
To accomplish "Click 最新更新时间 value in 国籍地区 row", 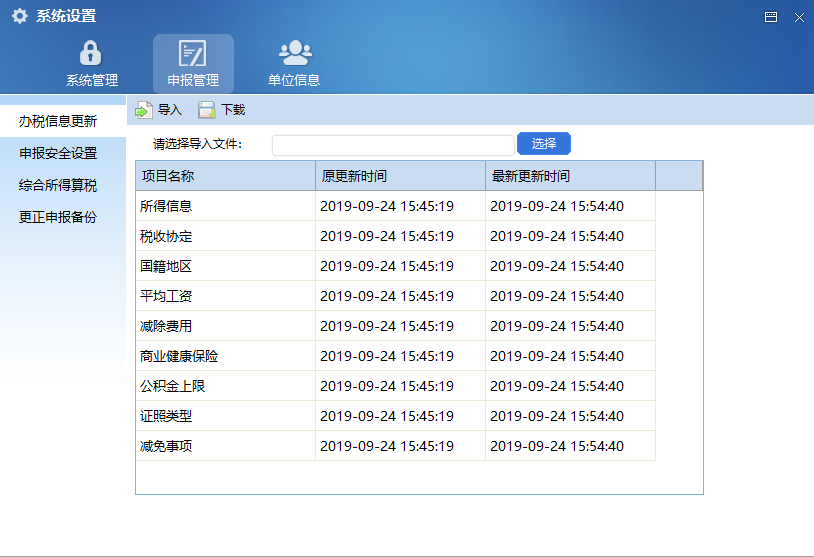I will pyautogui.click(x=557, y=266).
